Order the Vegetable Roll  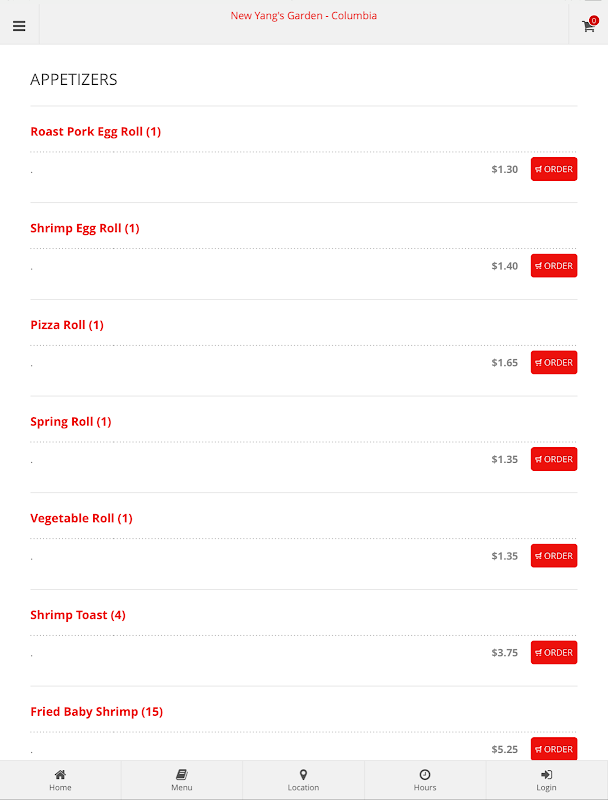point(554,556)
